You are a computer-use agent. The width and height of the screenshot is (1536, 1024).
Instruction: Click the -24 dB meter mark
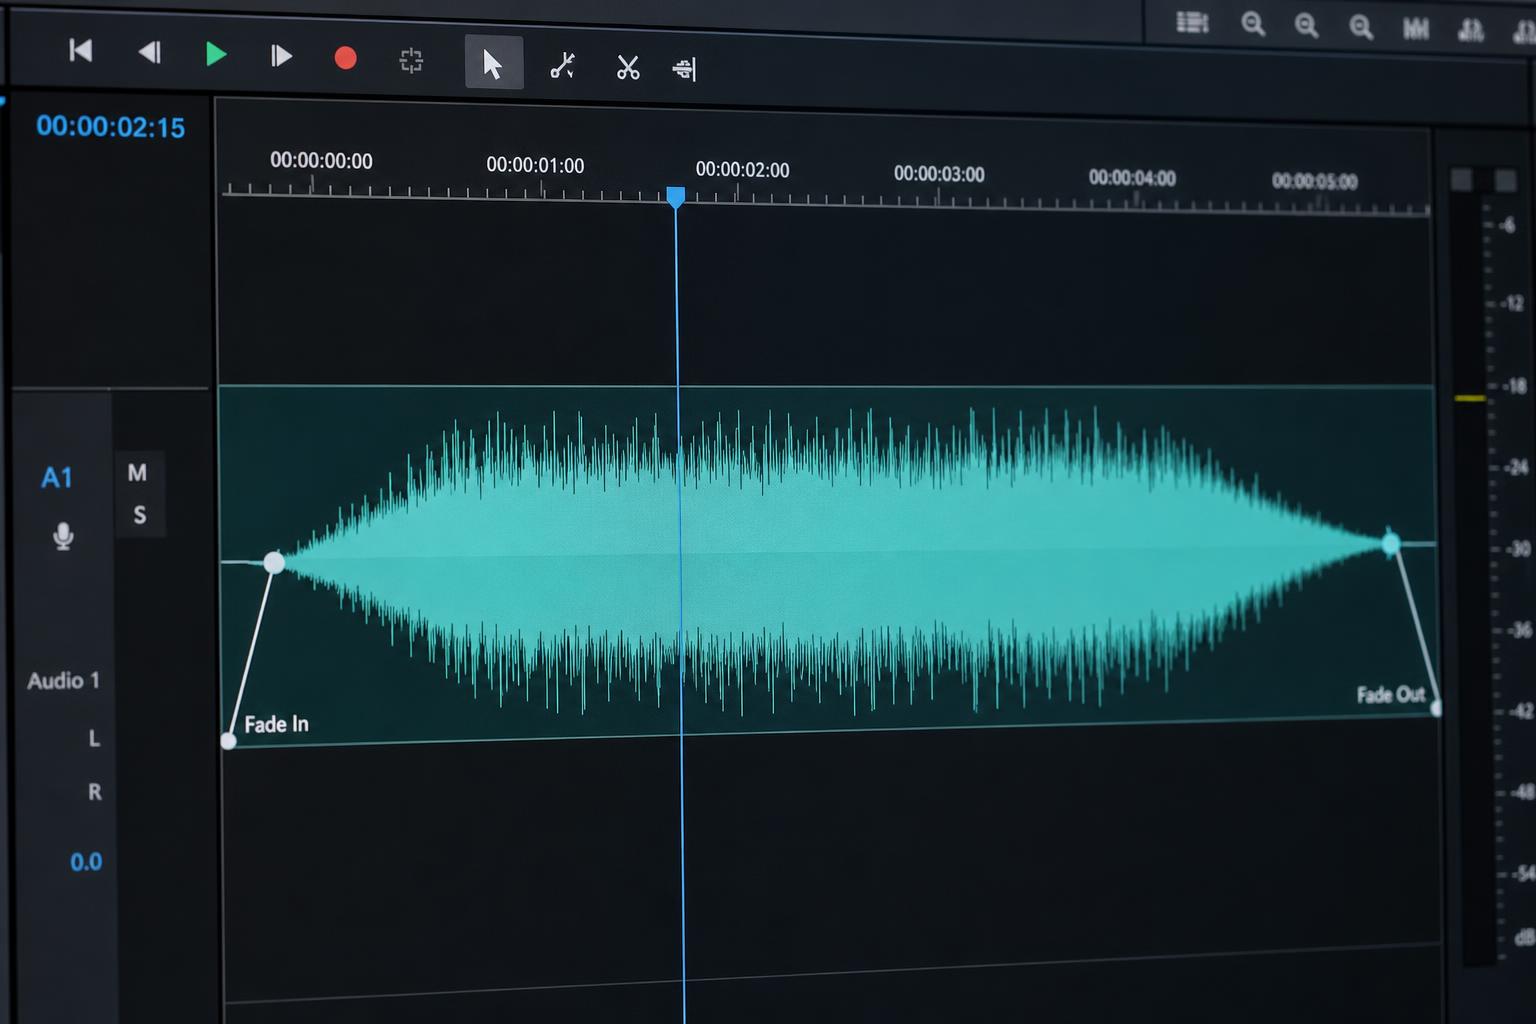coord(1516,467)
